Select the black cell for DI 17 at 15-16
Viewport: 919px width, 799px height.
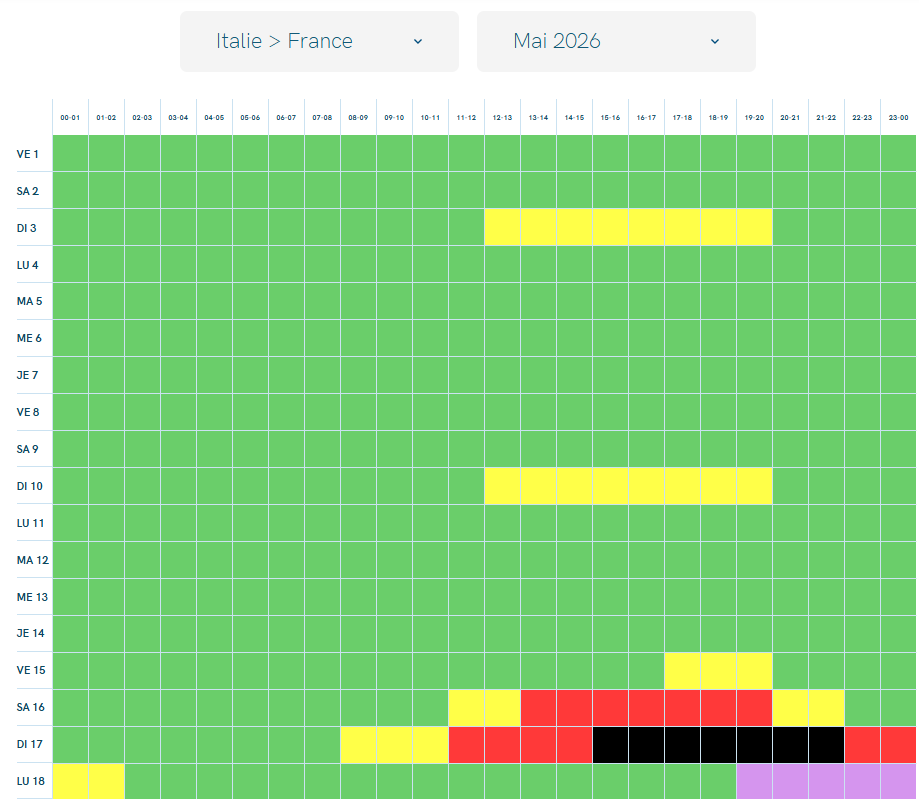coord(610,745)
